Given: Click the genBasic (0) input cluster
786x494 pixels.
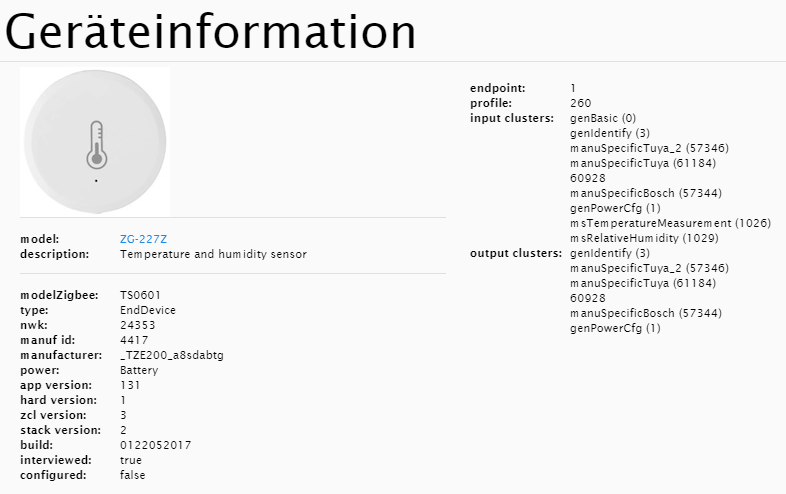Looking at the screenshot, I should coord(603,118).
